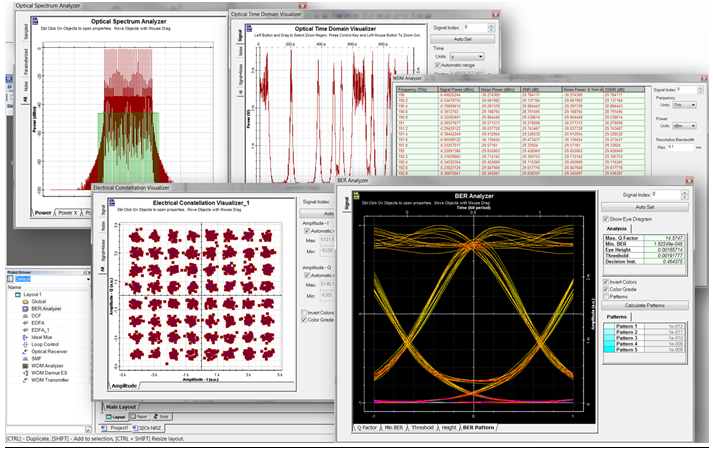Image resolution: width=713 pixels, height=452 pixels.
Task: Click the EDFA amplifier icon in tree
Action: pos(25,323)
